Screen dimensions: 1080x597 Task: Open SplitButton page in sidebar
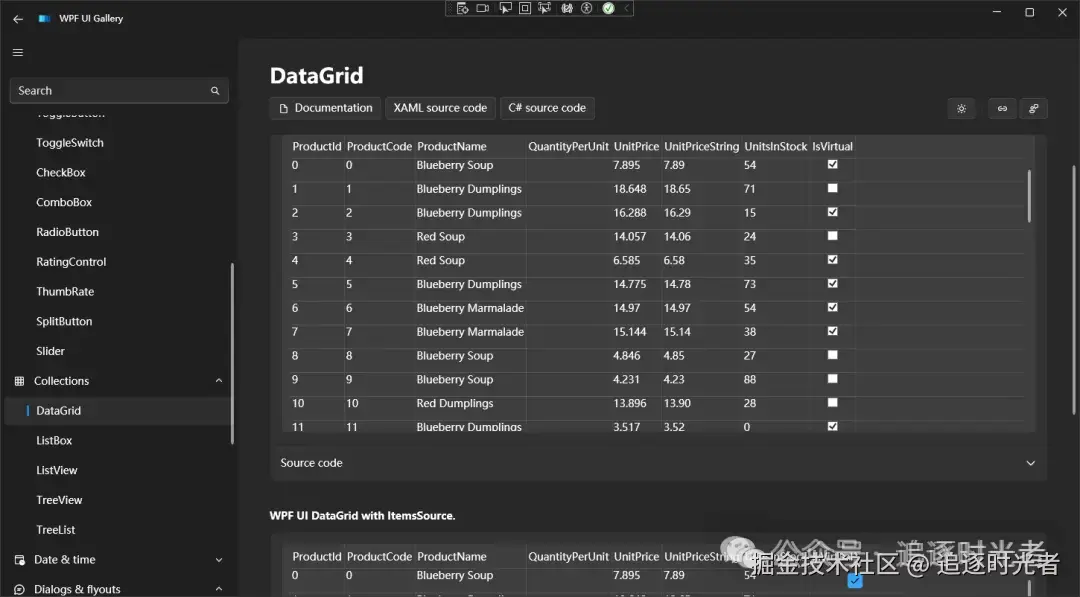pyautogui.click(x=64, y=322)
